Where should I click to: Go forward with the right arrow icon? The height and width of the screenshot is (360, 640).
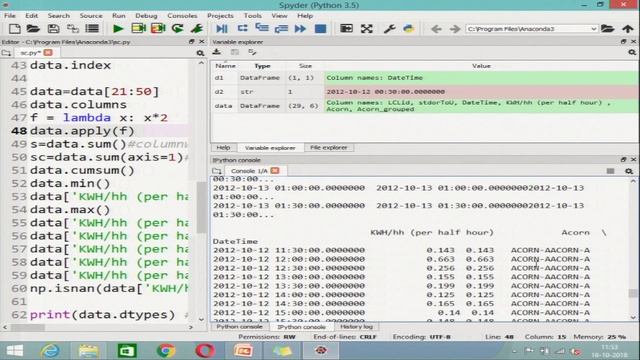(455, 29)
